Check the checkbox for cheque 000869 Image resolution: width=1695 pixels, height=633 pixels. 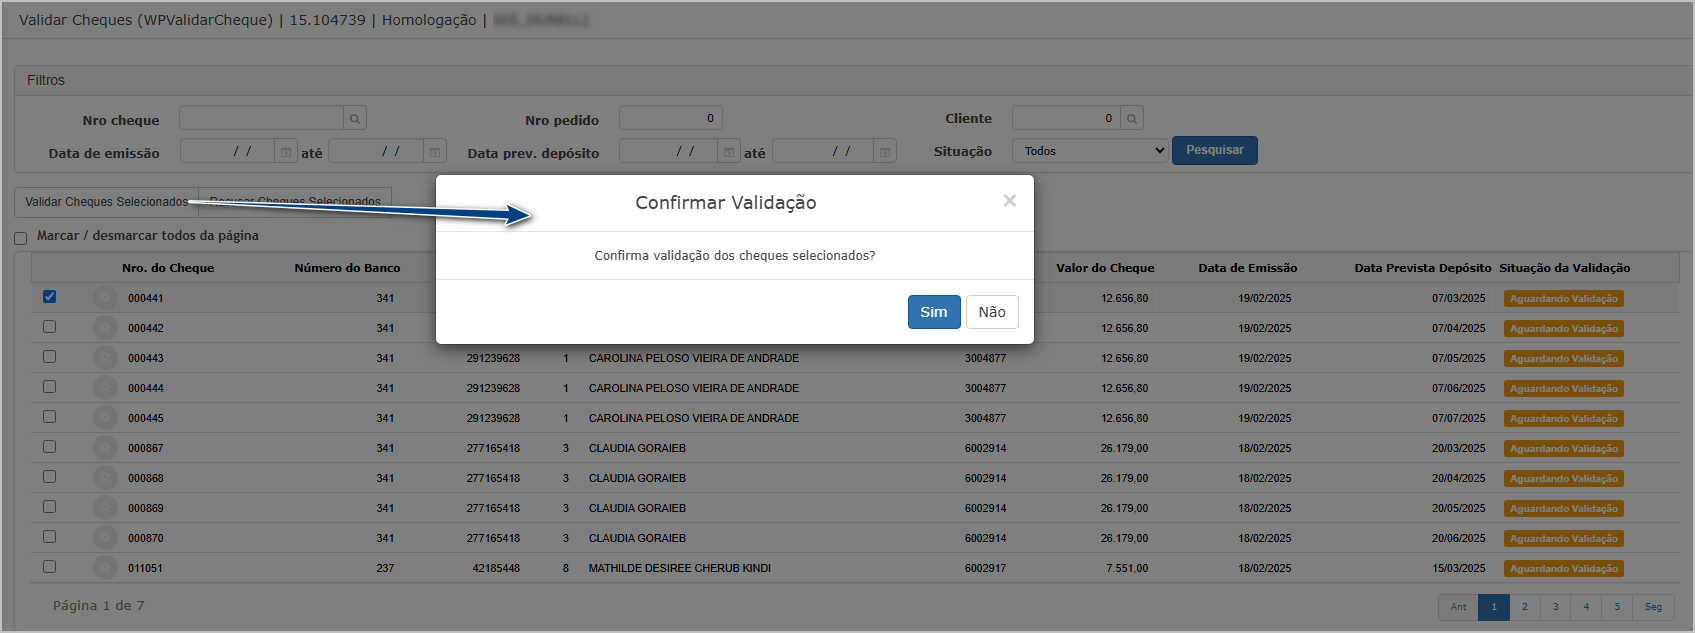(50, 507)
